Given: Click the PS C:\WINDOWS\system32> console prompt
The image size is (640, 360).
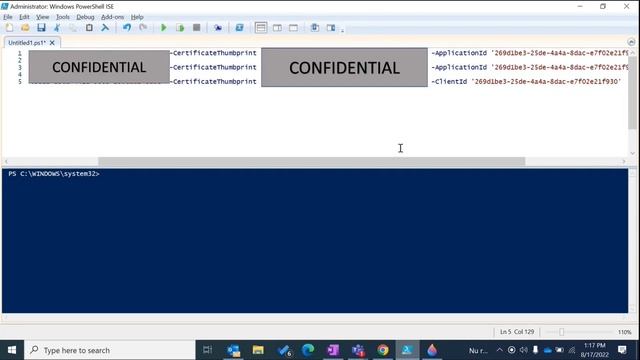Looking at the screenshot, I should (x=54, y=174).
